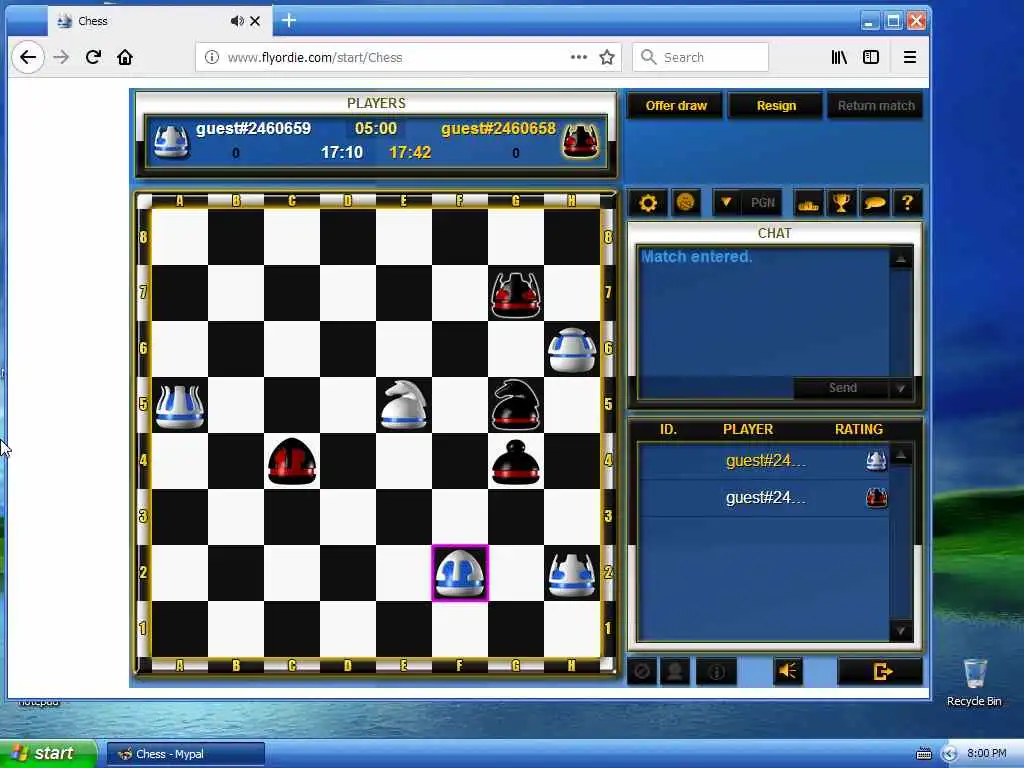Reload the browser page

click(x=93, y=57)
